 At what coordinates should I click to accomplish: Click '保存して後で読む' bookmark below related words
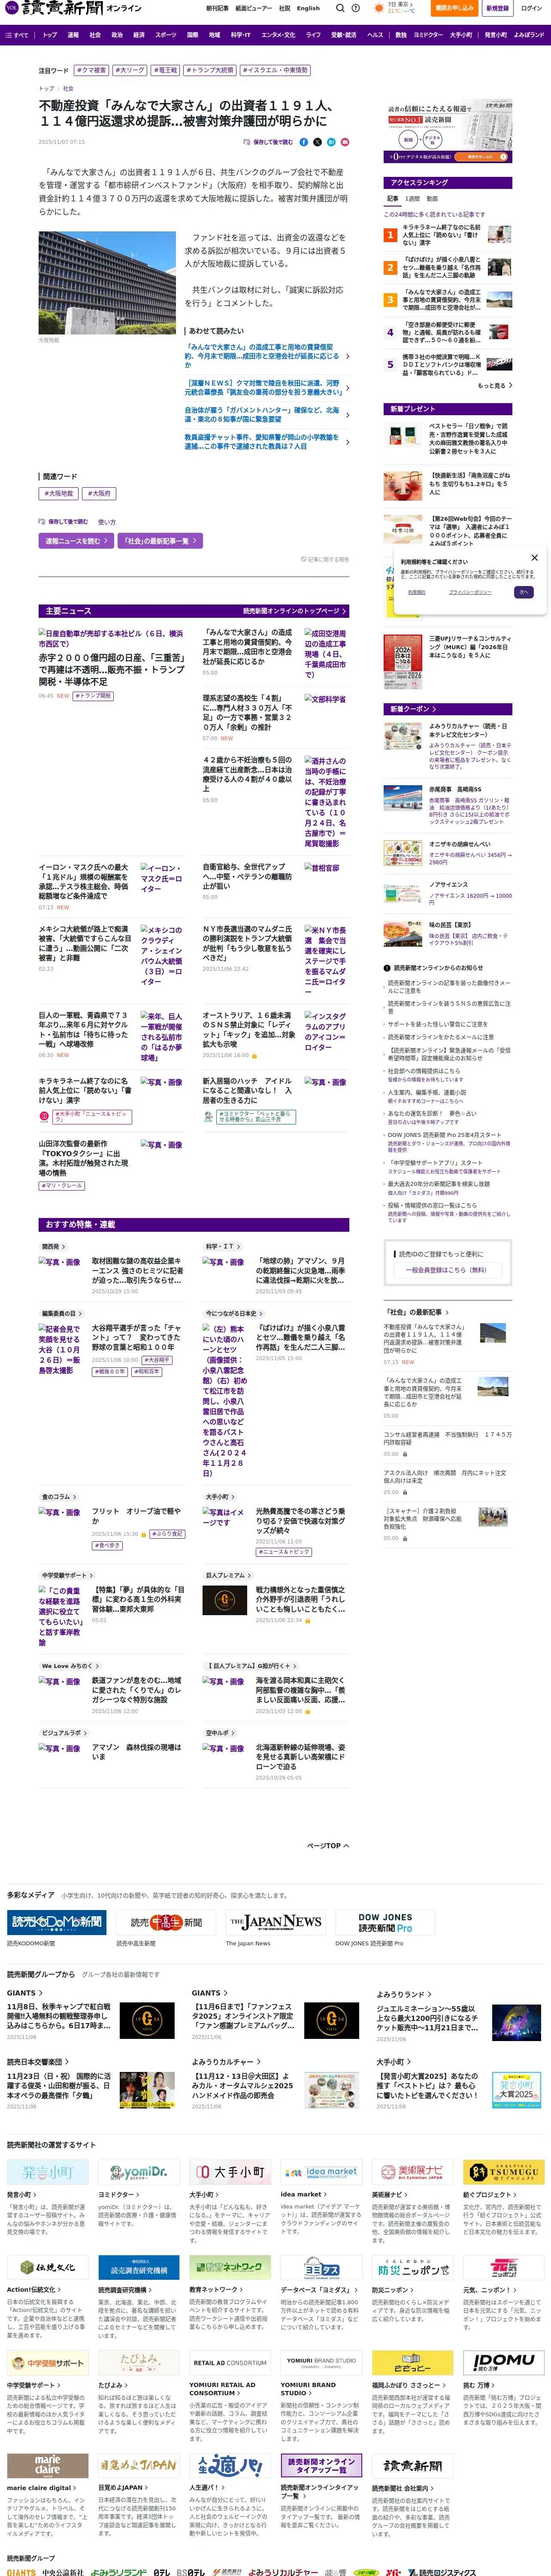point(64,522)
